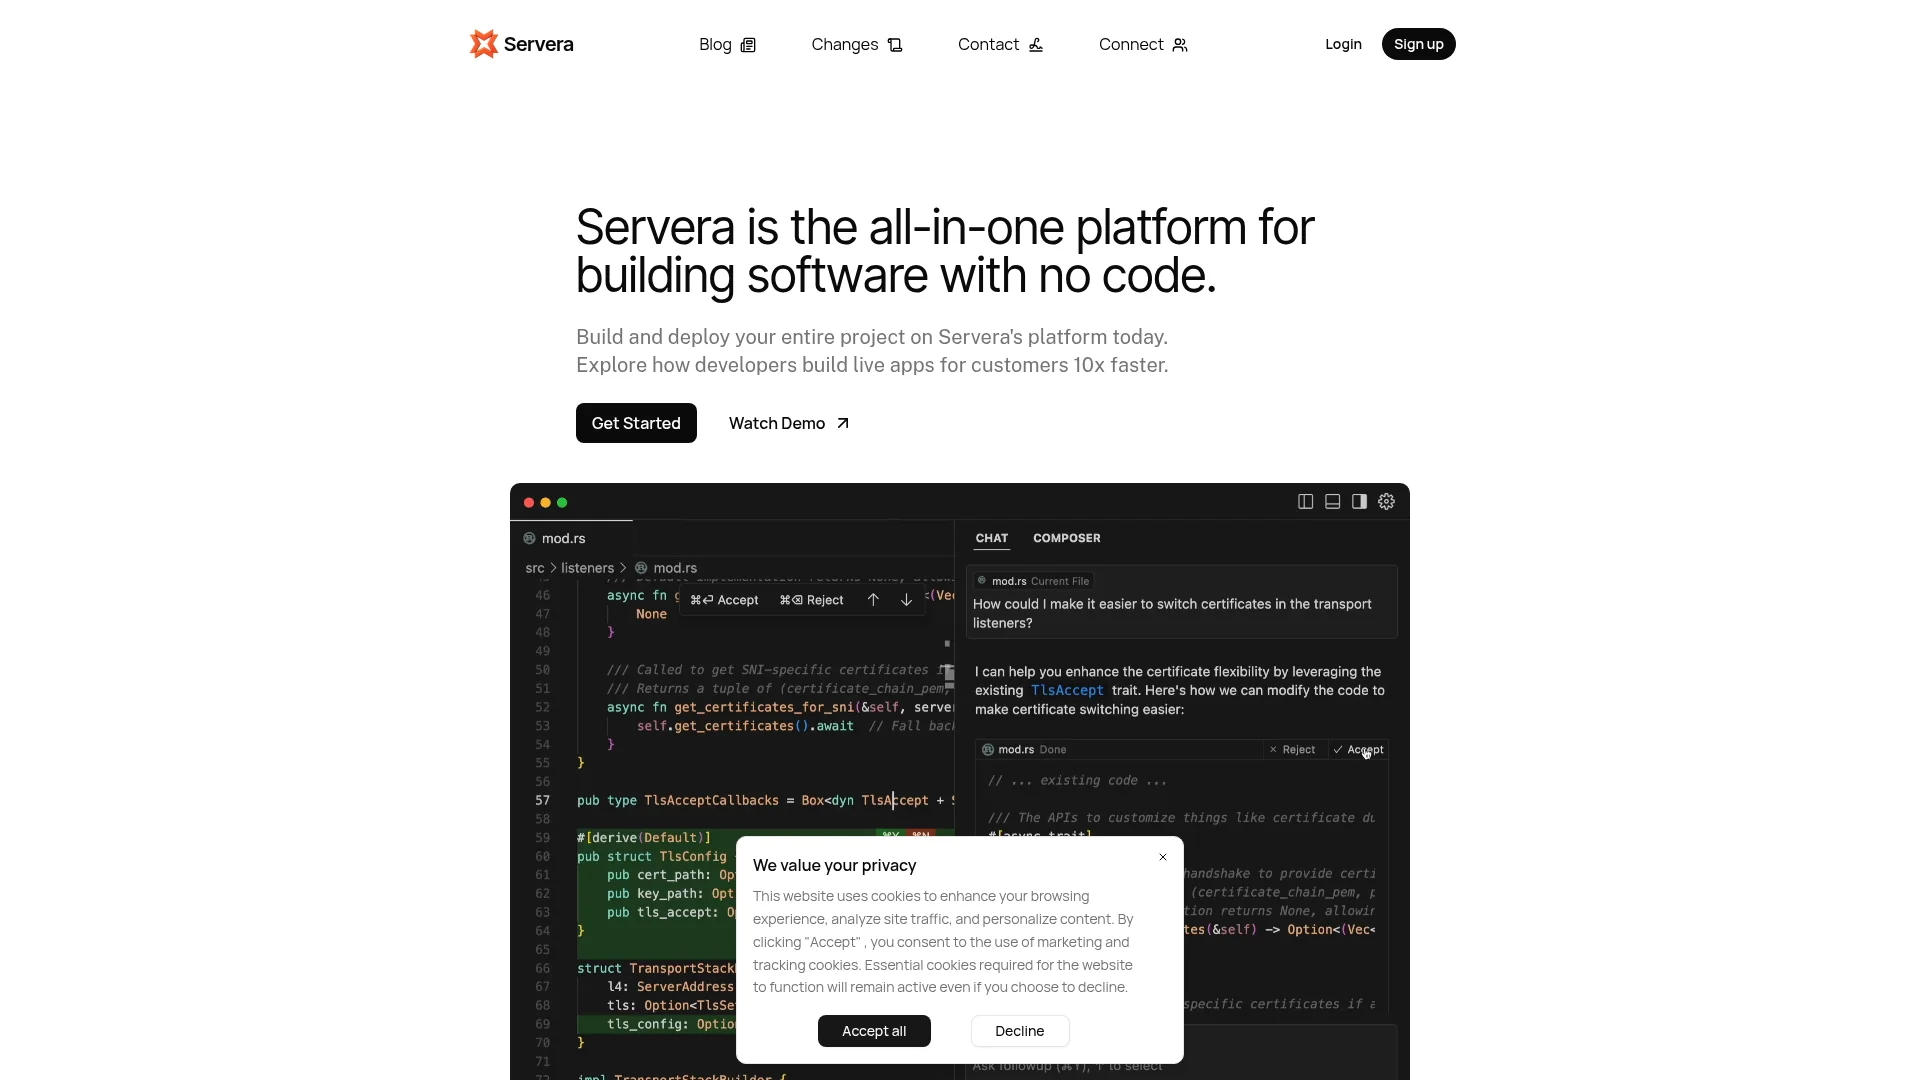Decline the cookies
Viewport: 1920px width, 1080px height.
click(1019, 1031)
